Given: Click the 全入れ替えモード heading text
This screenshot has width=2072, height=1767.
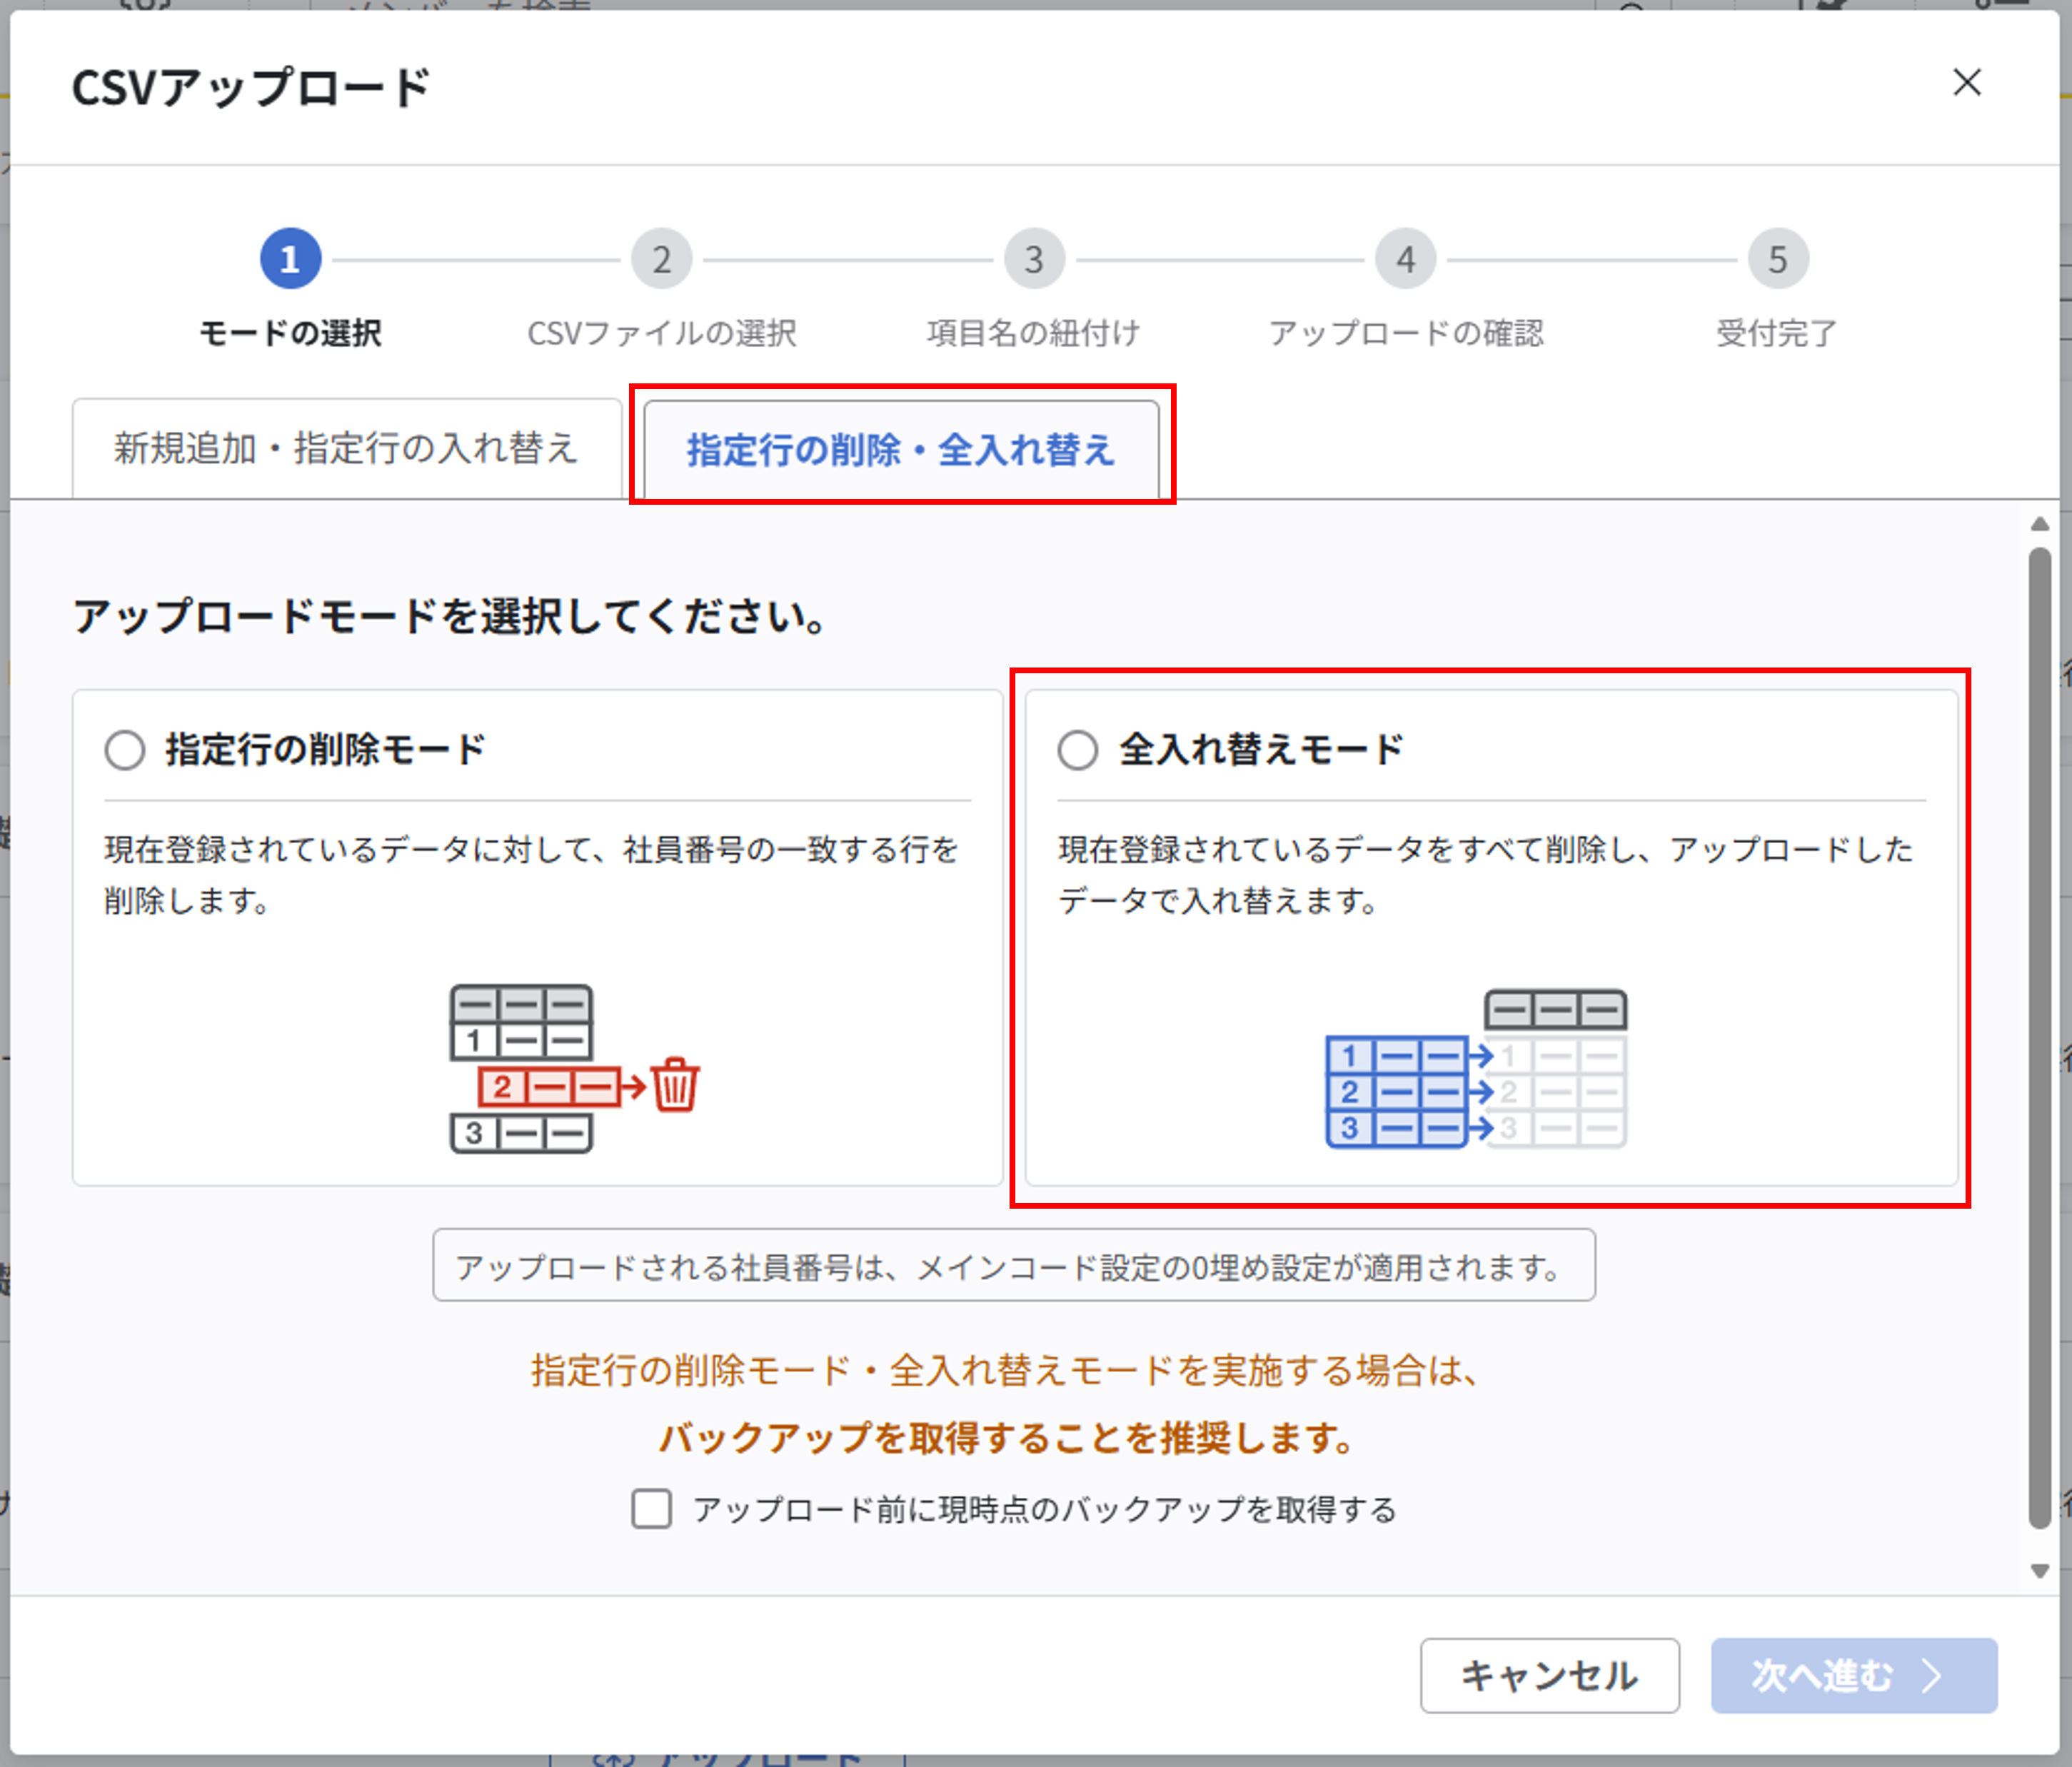Looking at the screenshot, I should click(x=1261, y=749).
